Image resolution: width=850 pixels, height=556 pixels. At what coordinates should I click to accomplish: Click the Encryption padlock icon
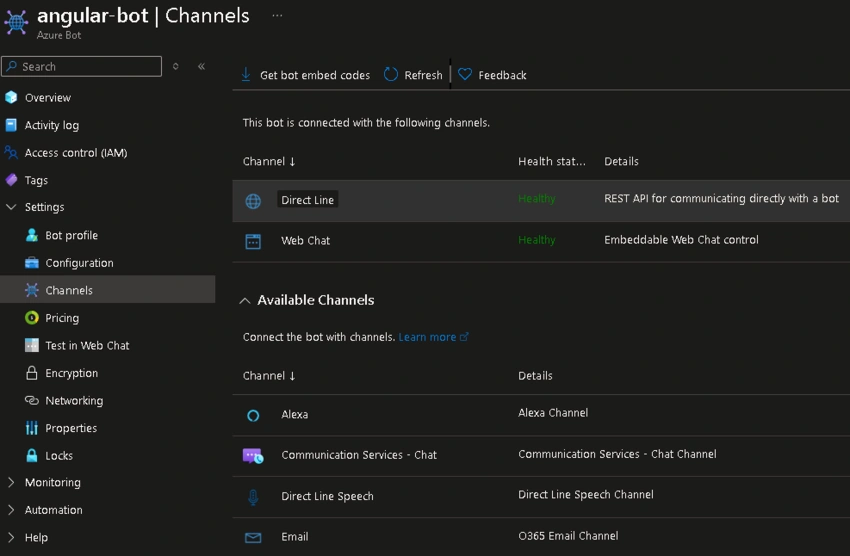(x=32, y=373)
